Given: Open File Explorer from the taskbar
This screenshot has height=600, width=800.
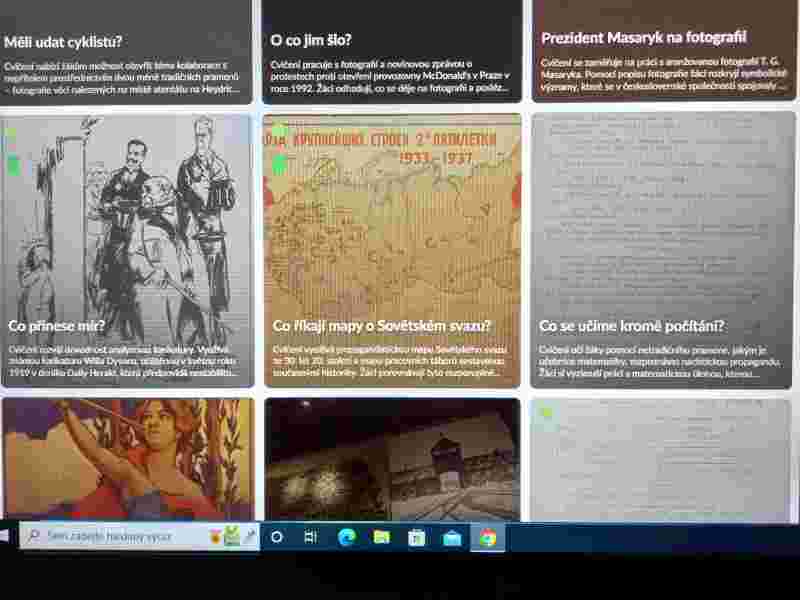Looking at the screenshot, I should (382, 537).
